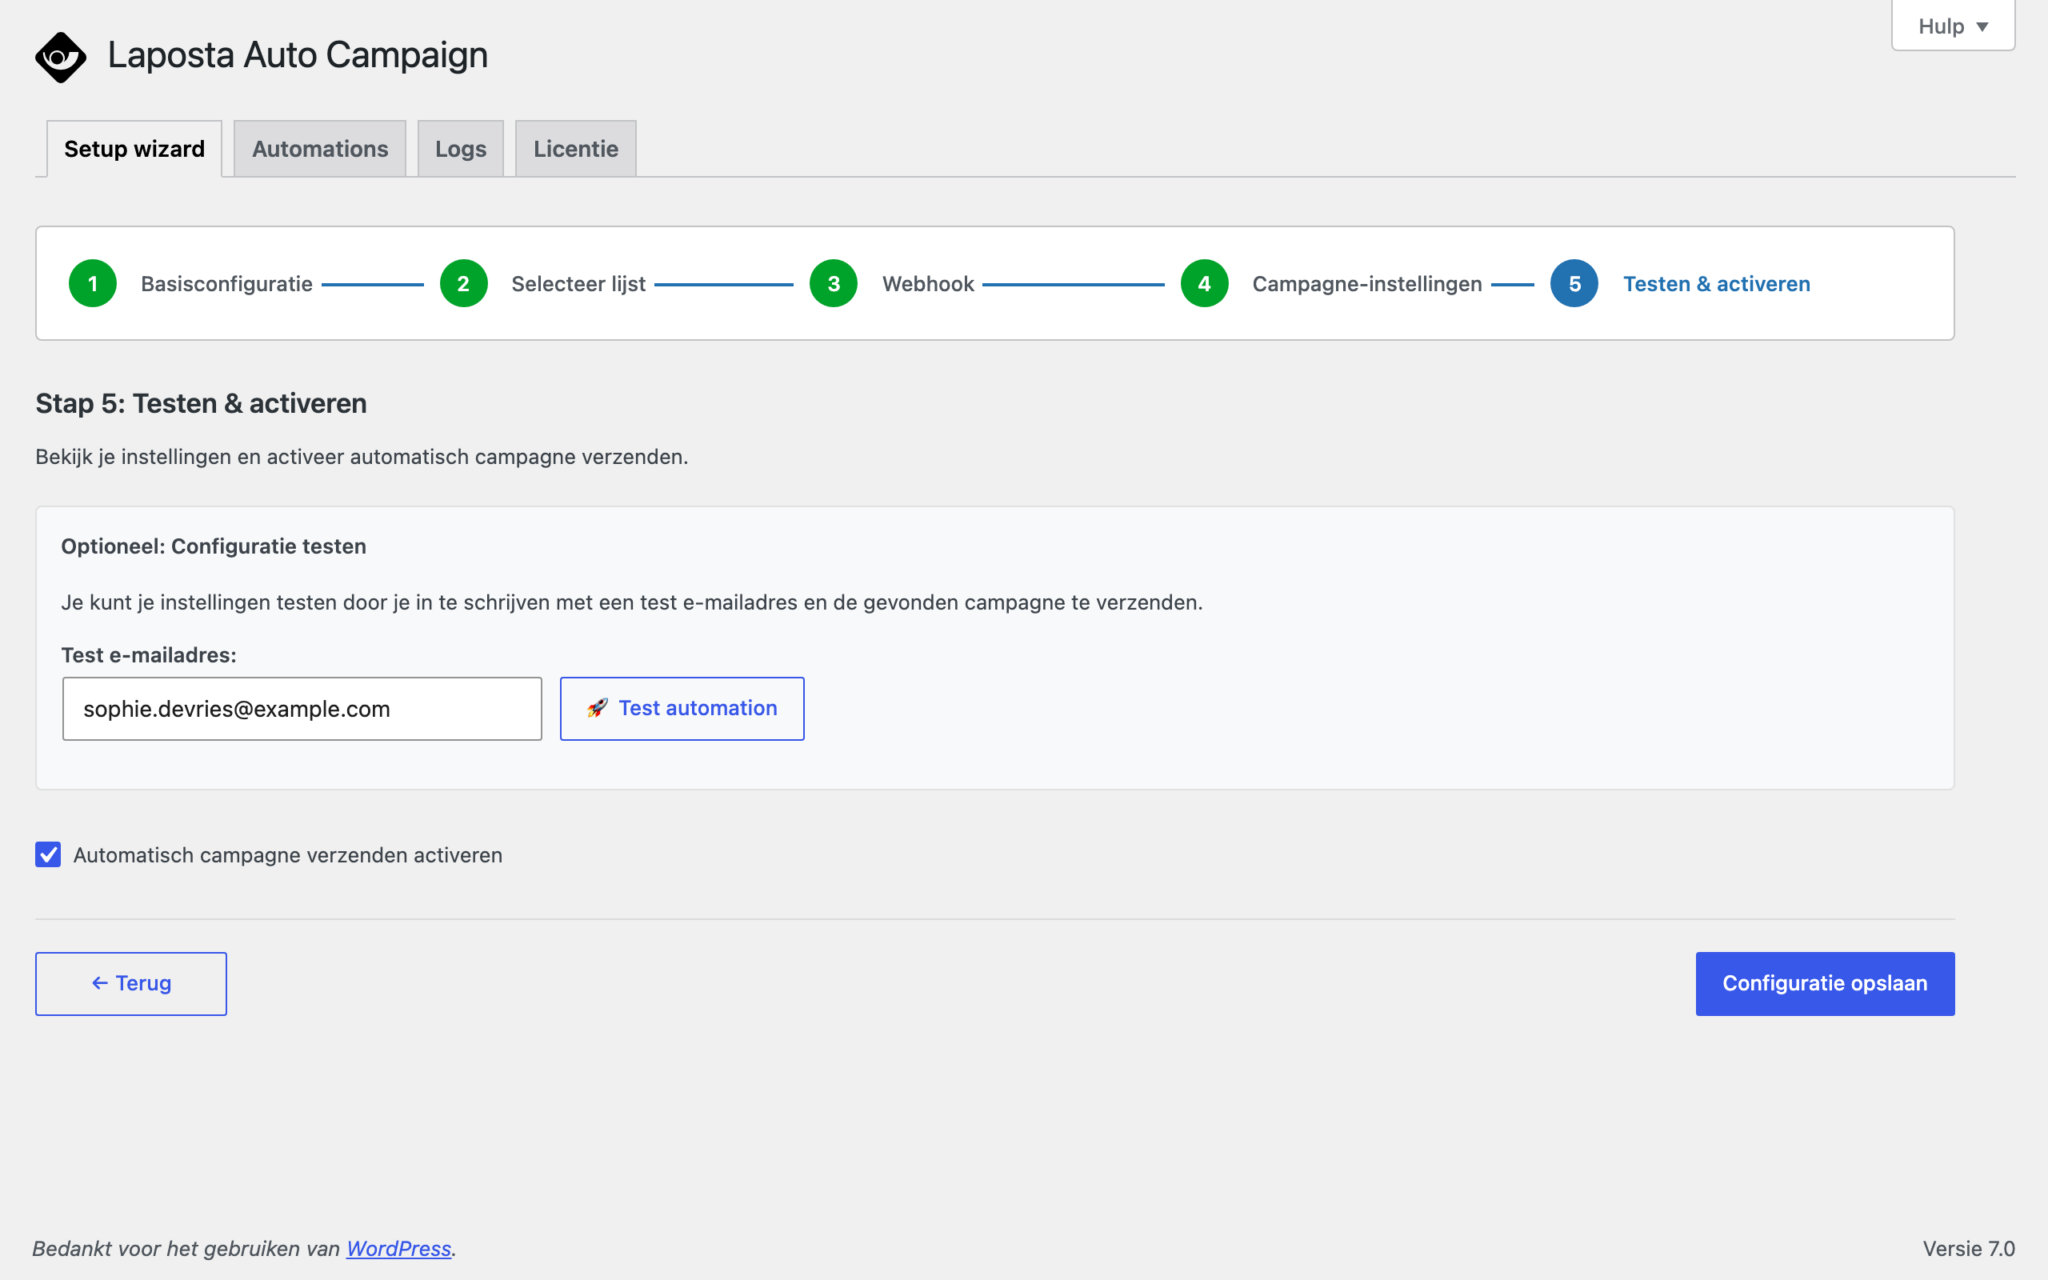Click the Stap 5: Testen & activeren heading
The height and width of the screenshot is (1280, 2048).
coord(201,403)
